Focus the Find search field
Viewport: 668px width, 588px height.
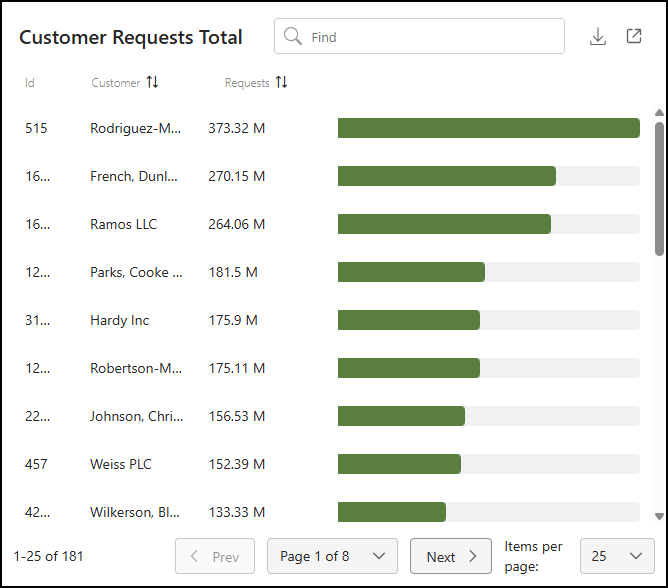419,36
